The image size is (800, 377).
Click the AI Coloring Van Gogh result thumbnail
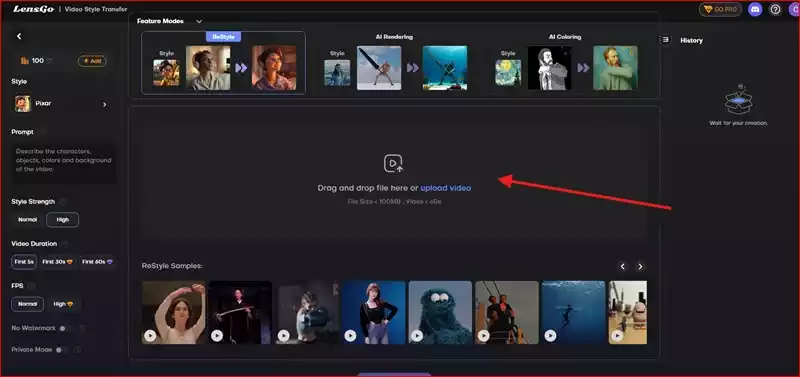click(x=615, y=68)
